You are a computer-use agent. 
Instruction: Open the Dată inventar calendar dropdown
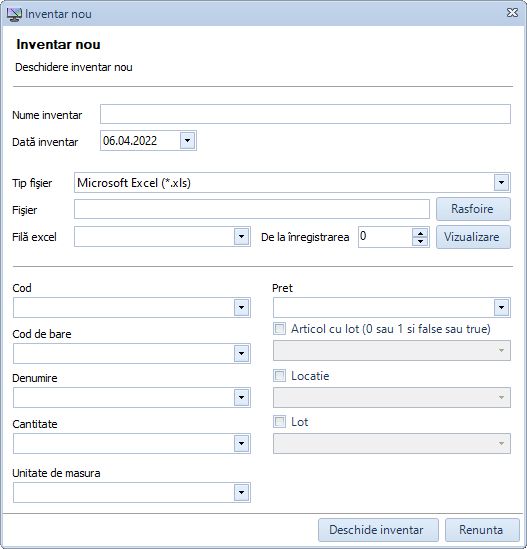pyautogui.click(x=188, y=141)
